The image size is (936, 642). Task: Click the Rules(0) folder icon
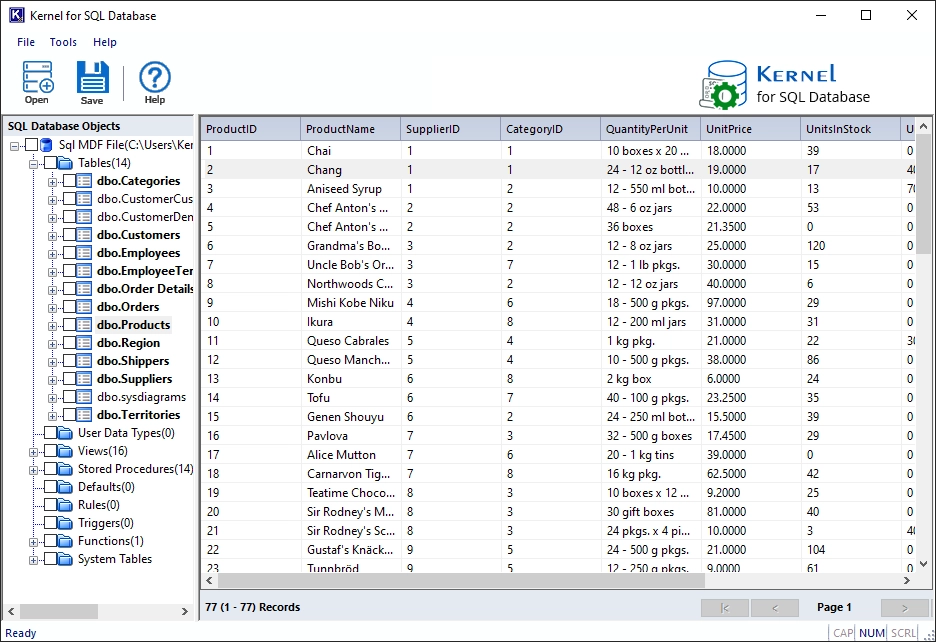[x=66, y=505]
